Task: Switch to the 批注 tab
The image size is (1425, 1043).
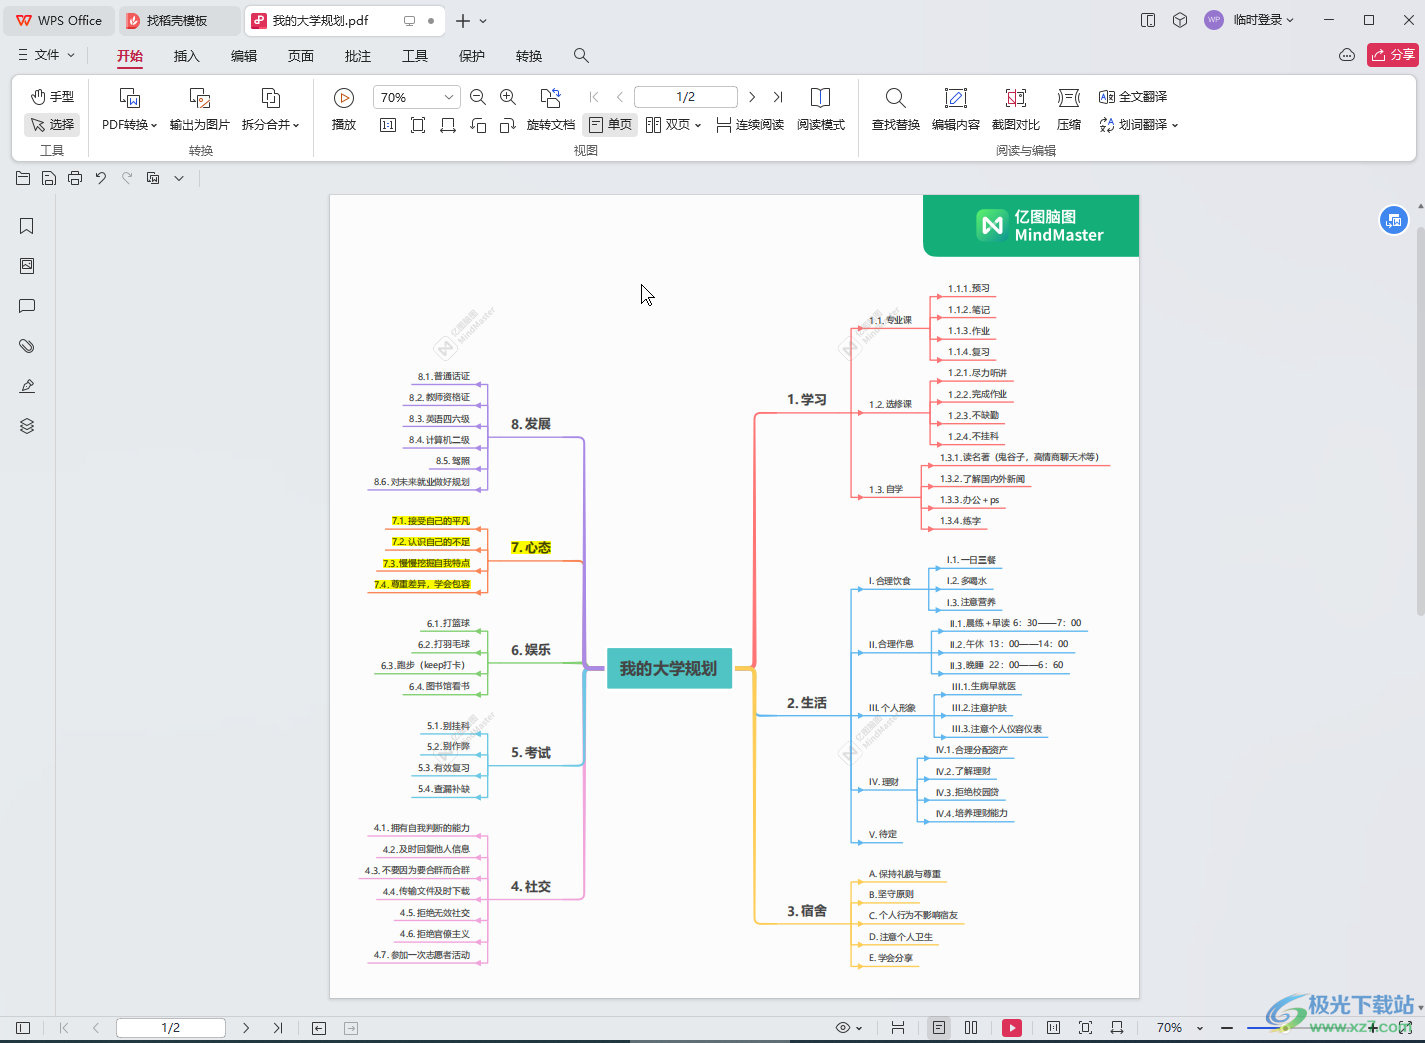Action: [x=358, y=56]
